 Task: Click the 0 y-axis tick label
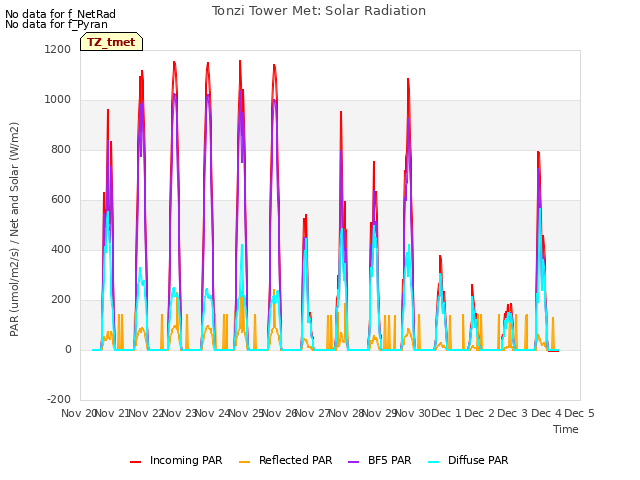69,349
